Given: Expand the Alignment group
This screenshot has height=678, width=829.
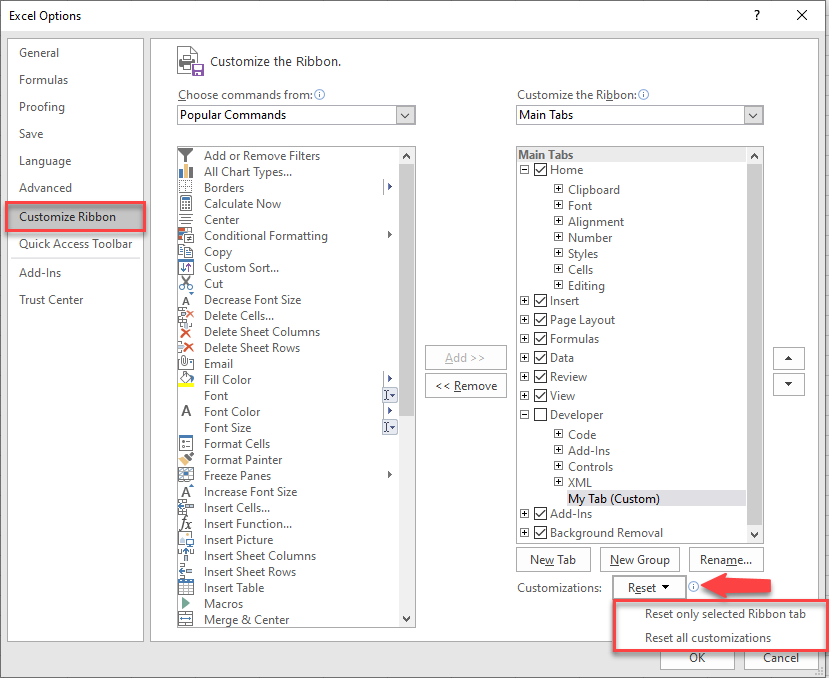Looking at the screenshot, I should pyautogui.click(x=558, y=221).
